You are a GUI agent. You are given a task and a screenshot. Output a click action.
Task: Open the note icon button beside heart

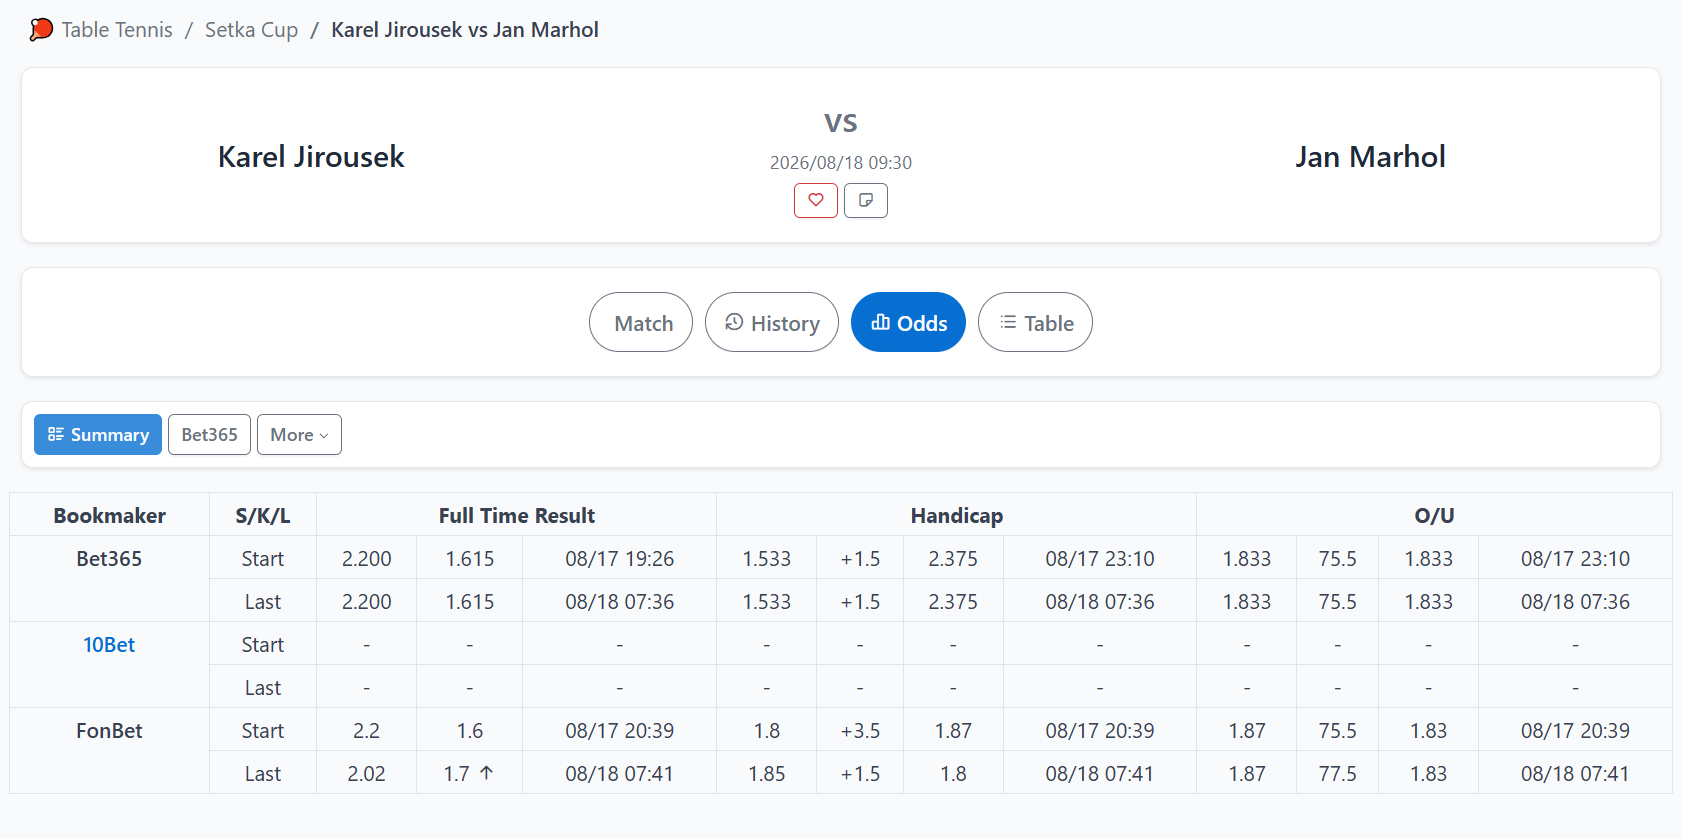pos(866,200)
